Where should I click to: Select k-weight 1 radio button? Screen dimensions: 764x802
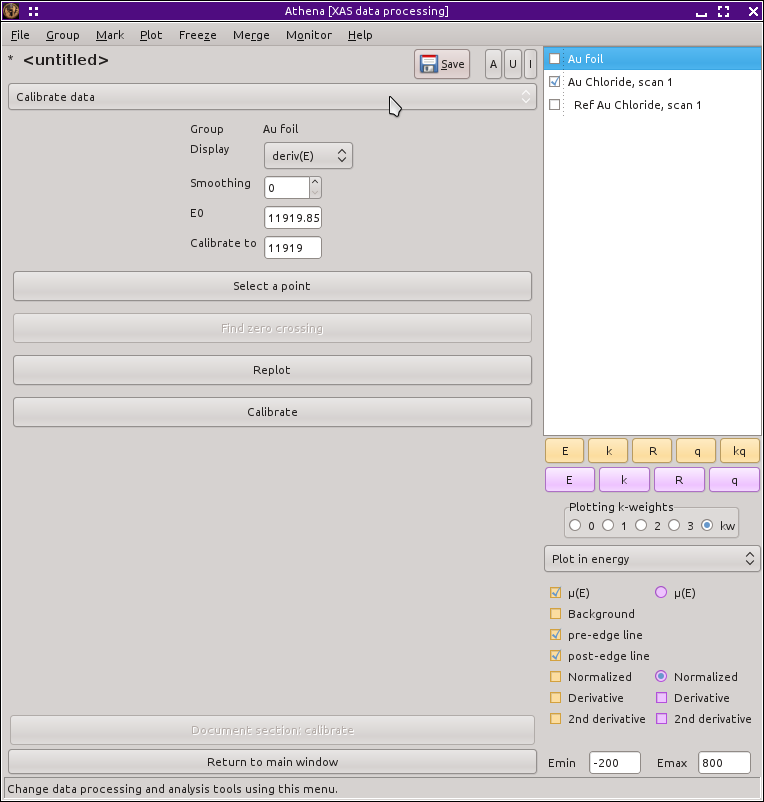tap(608, 525)
